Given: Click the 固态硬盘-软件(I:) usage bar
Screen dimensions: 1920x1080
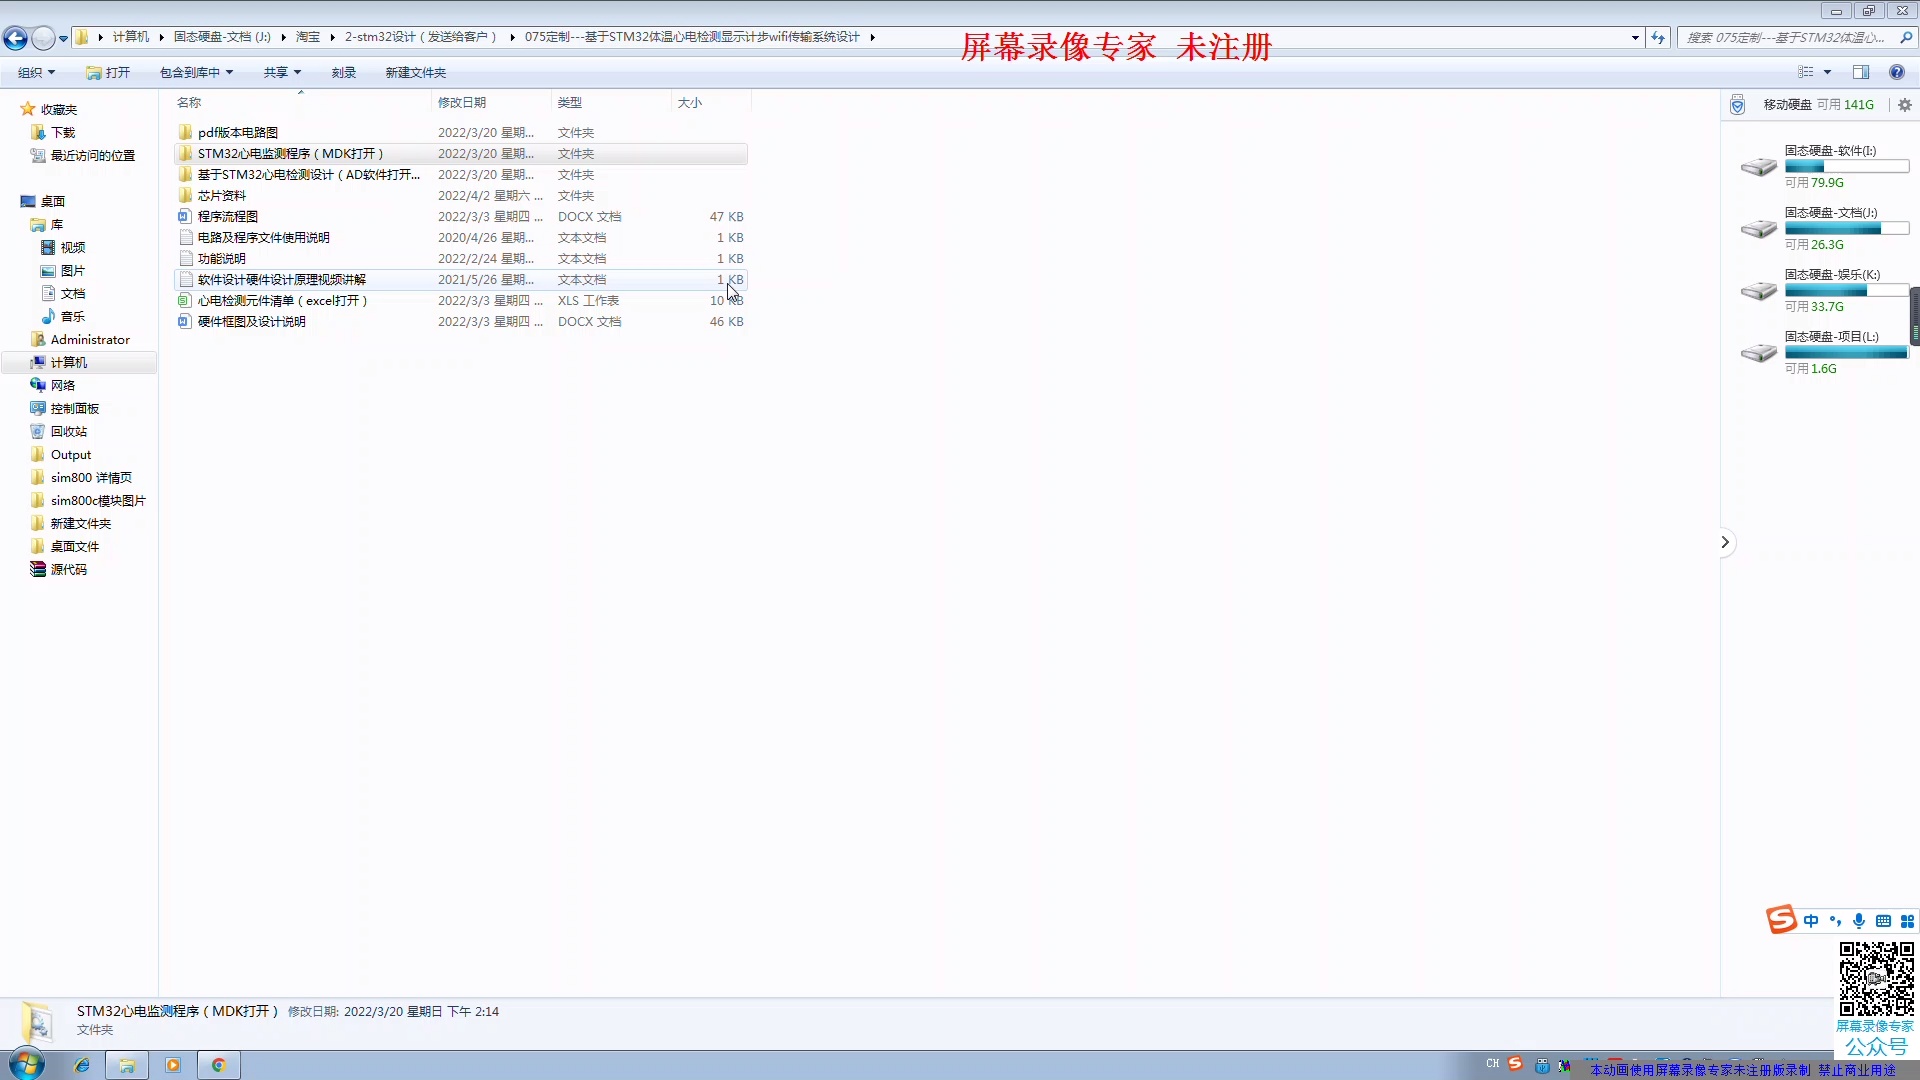Looking at the screenshot, I should click(1846, 167).
